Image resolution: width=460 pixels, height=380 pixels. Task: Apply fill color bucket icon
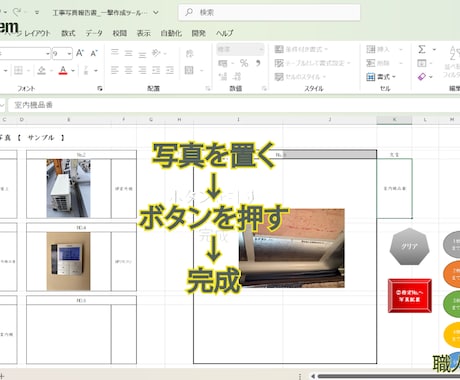click(x=41, y=70)
